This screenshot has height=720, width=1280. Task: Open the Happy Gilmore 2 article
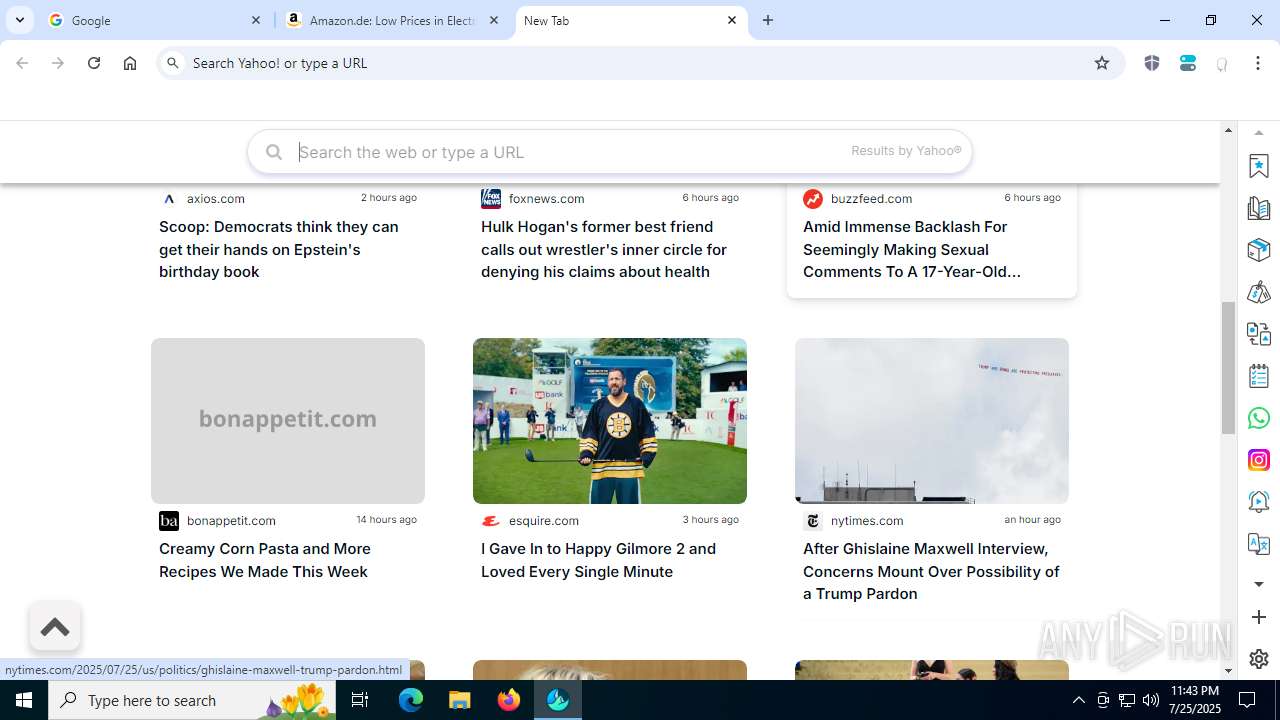[x=599, y=560]
